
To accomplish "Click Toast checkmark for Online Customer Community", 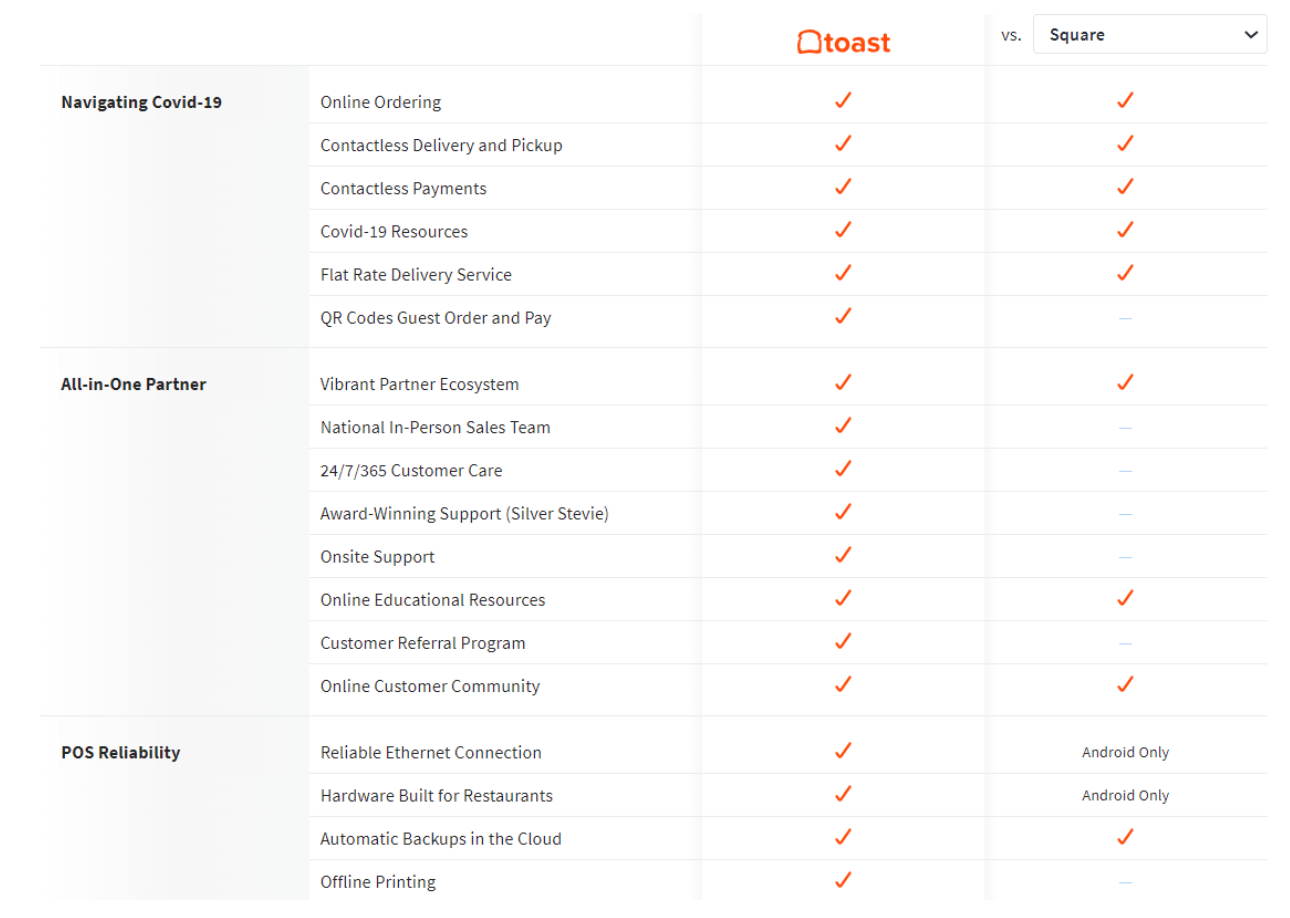I will 843,683.
